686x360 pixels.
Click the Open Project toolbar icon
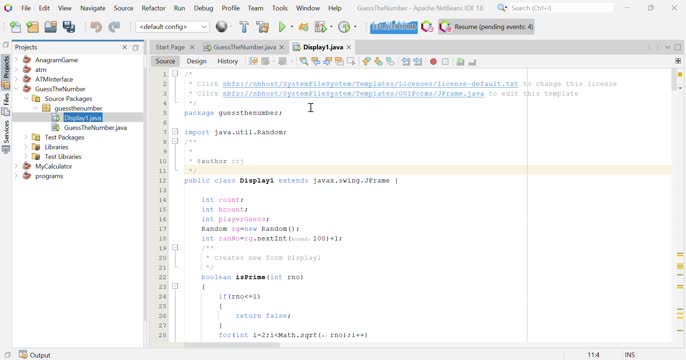[x=51, y=27]
